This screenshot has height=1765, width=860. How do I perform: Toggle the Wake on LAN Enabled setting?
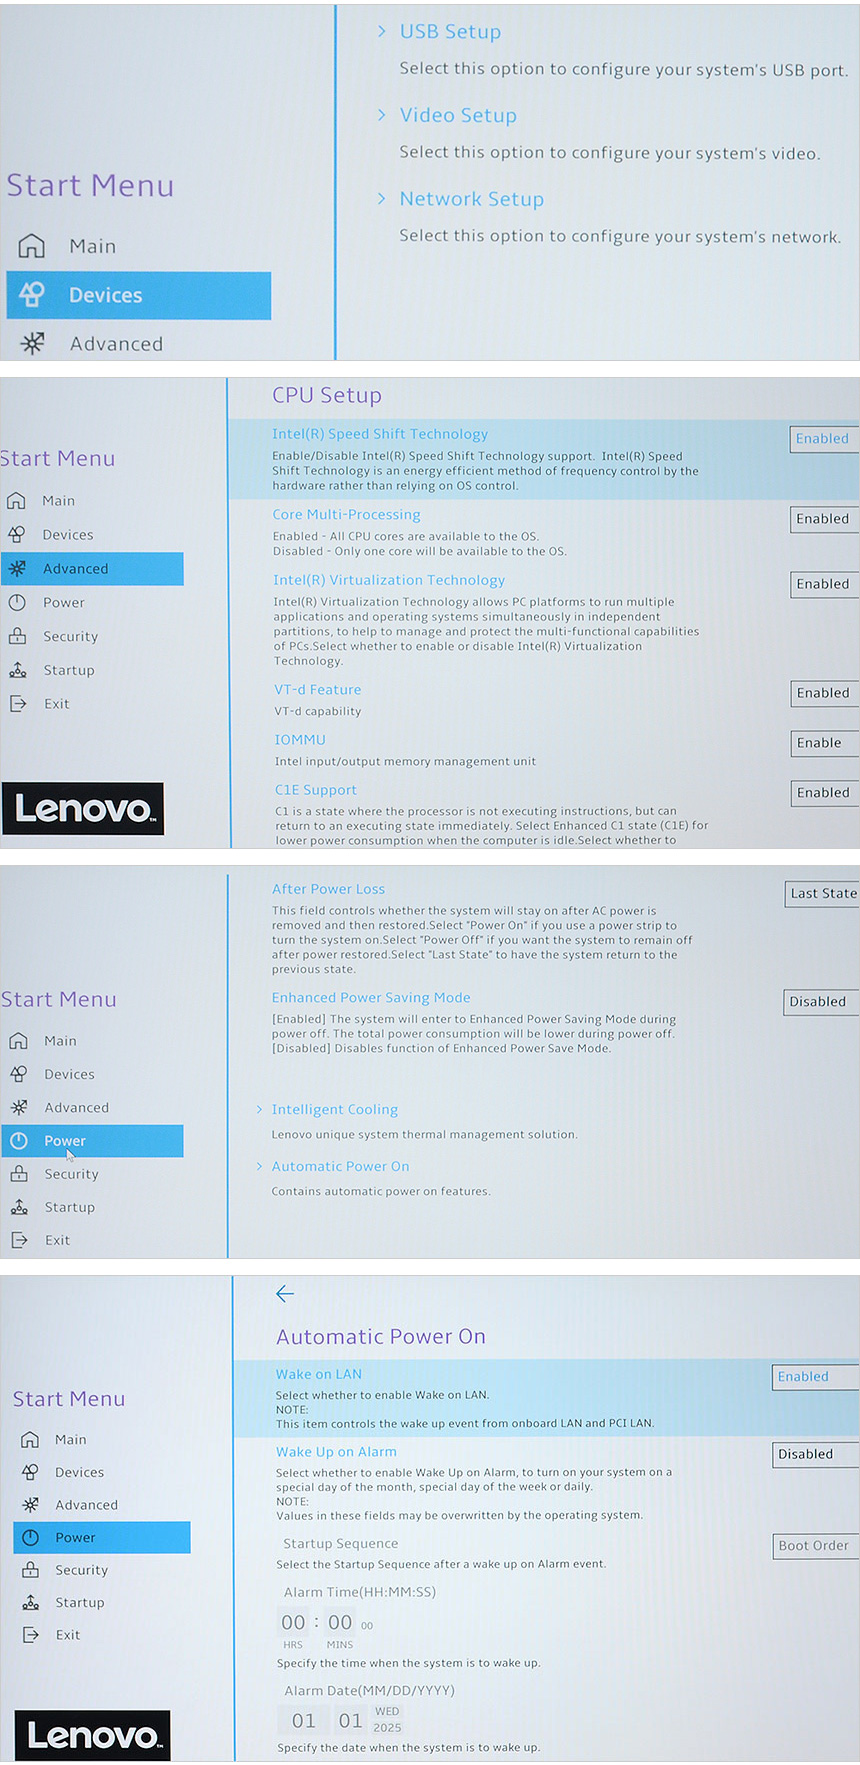point(814,1376)
